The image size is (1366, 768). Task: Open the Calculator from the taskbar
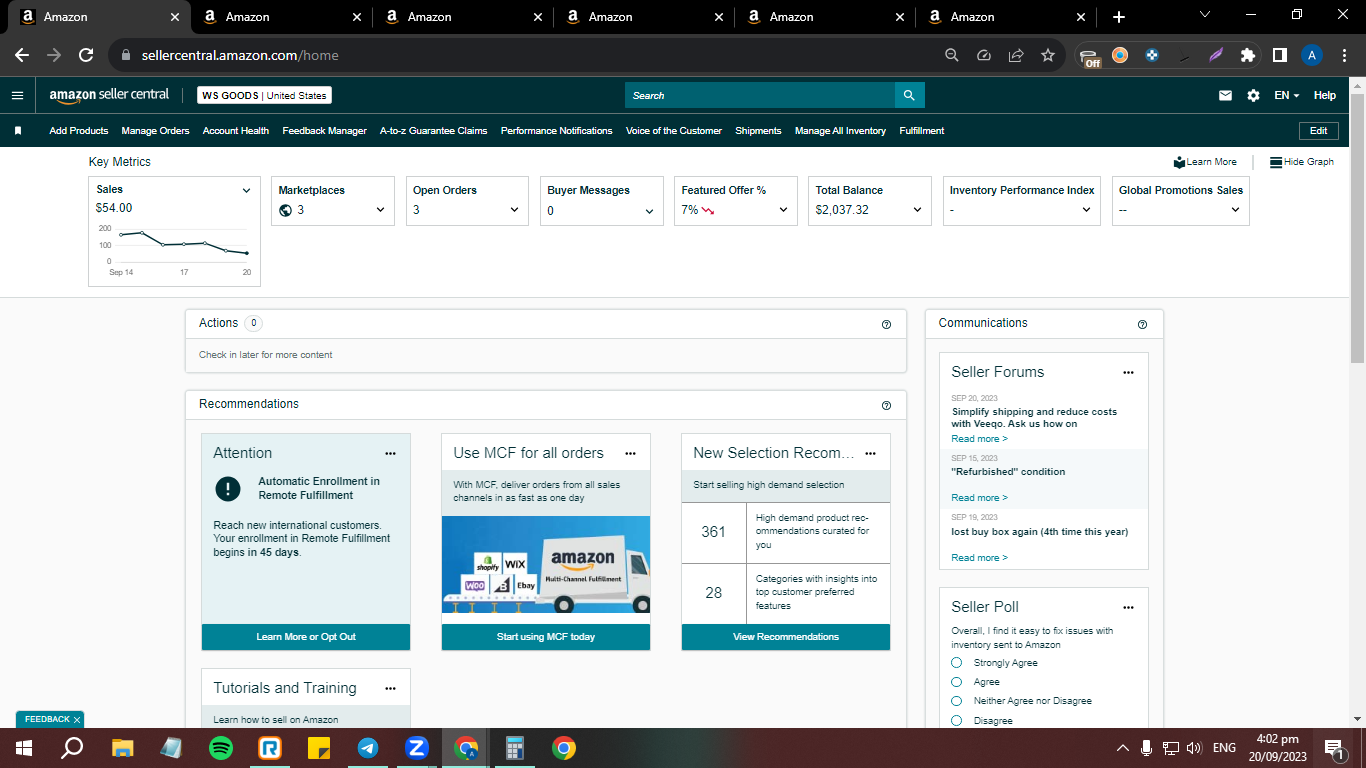(x=515, y=747)
